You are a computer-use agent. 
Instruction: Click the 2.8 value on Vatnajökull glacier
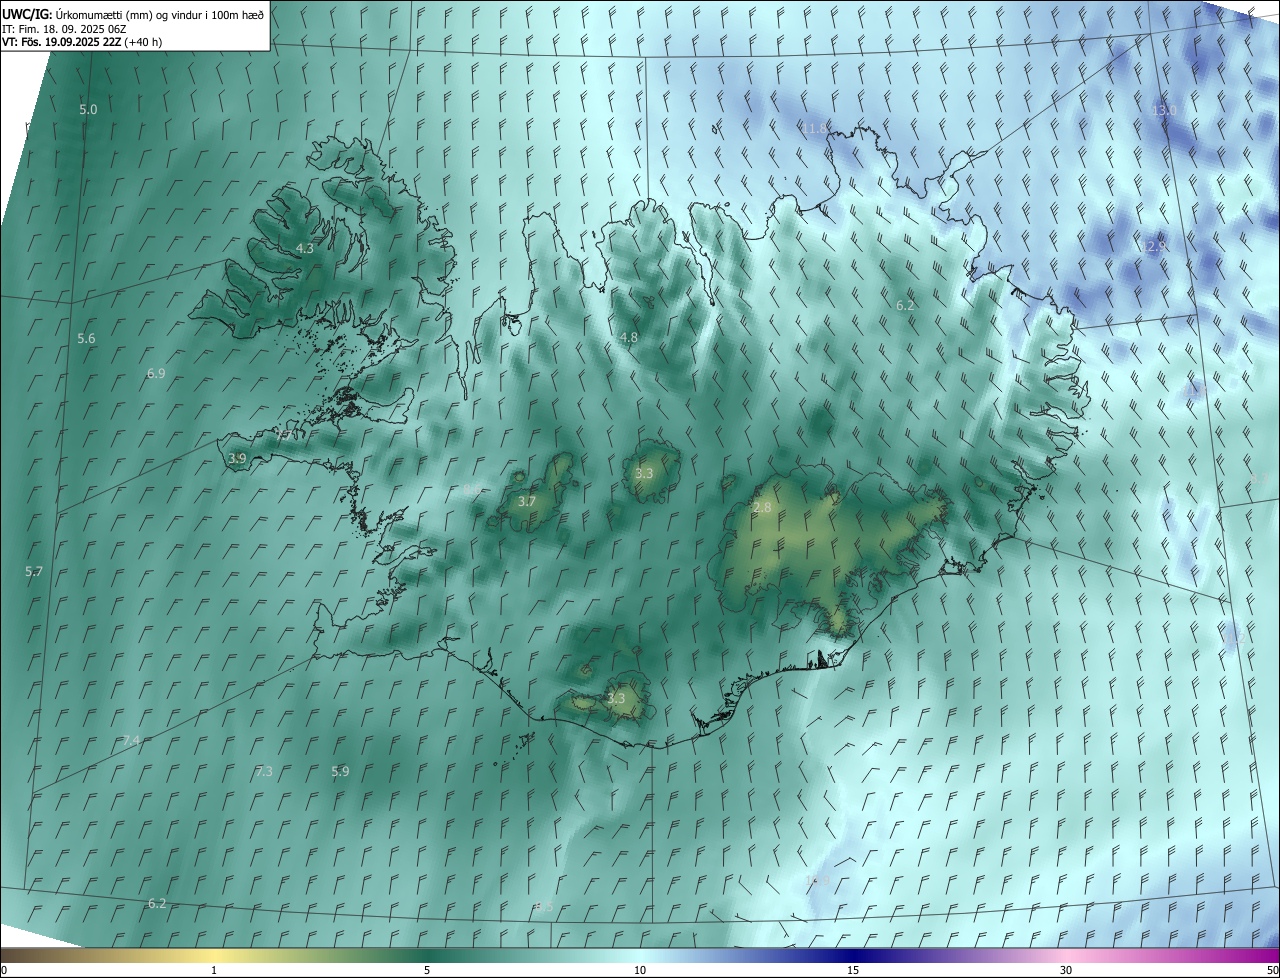coord(762,508)
